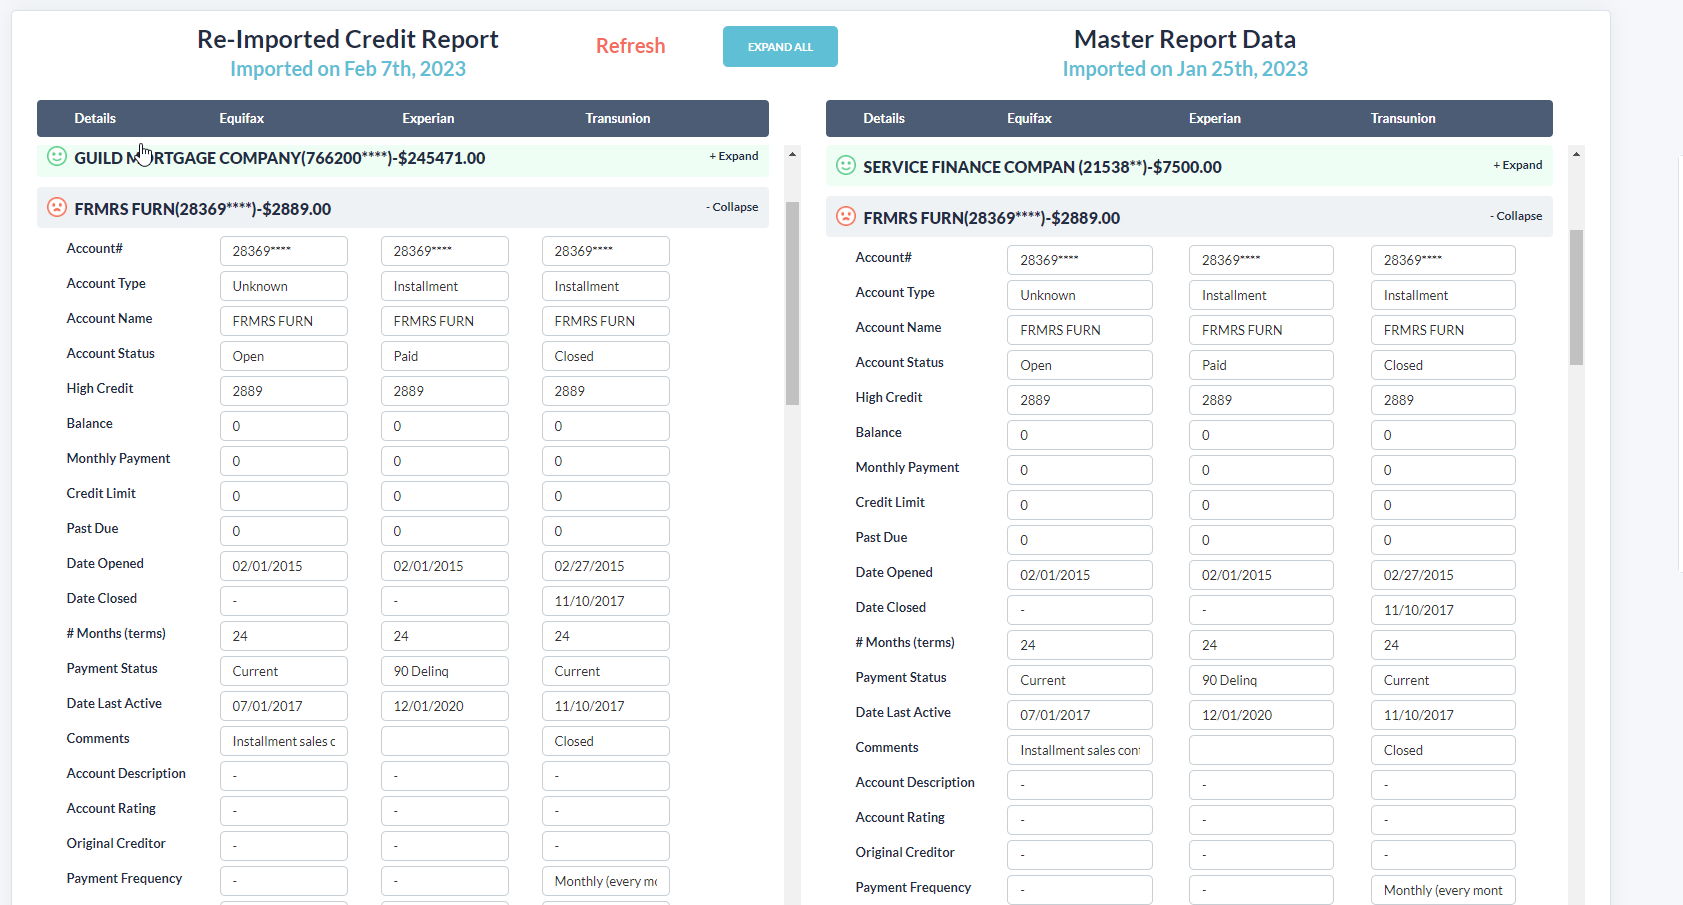Click the Details header in the left report
The width and height of the screenshot is (1683, 905).
point(94,118)
